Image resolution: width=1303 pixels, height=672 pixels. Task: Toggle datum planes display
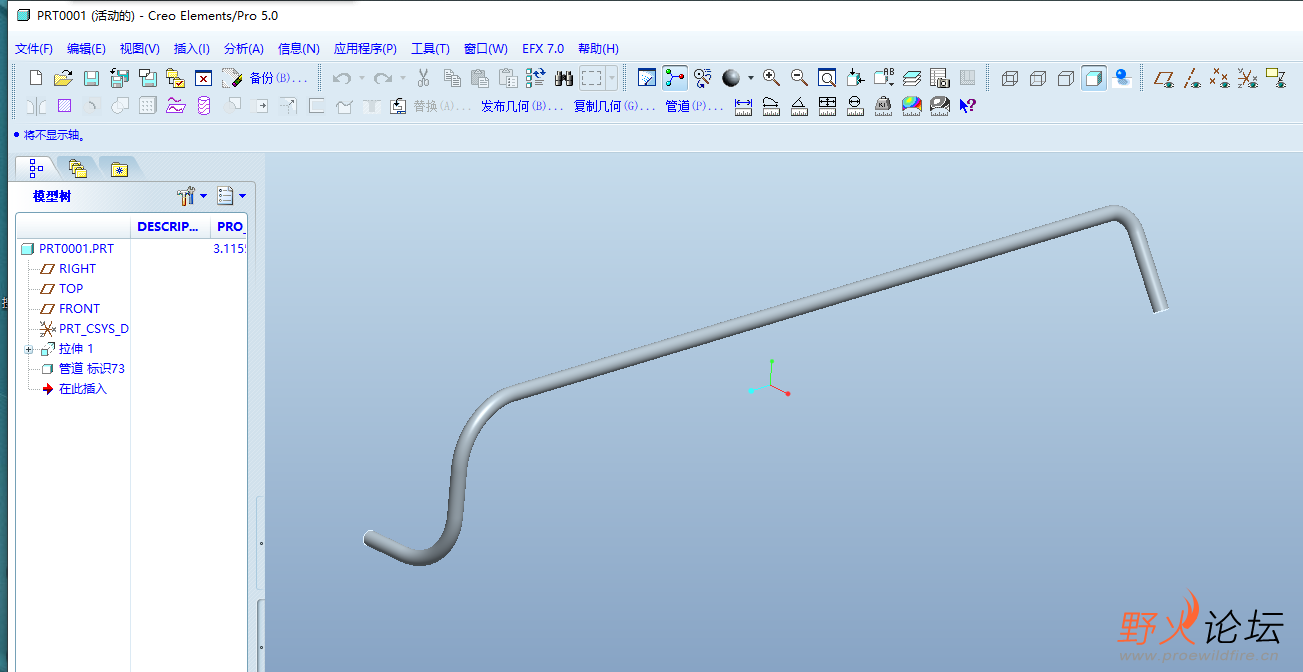click(1164, 78)
